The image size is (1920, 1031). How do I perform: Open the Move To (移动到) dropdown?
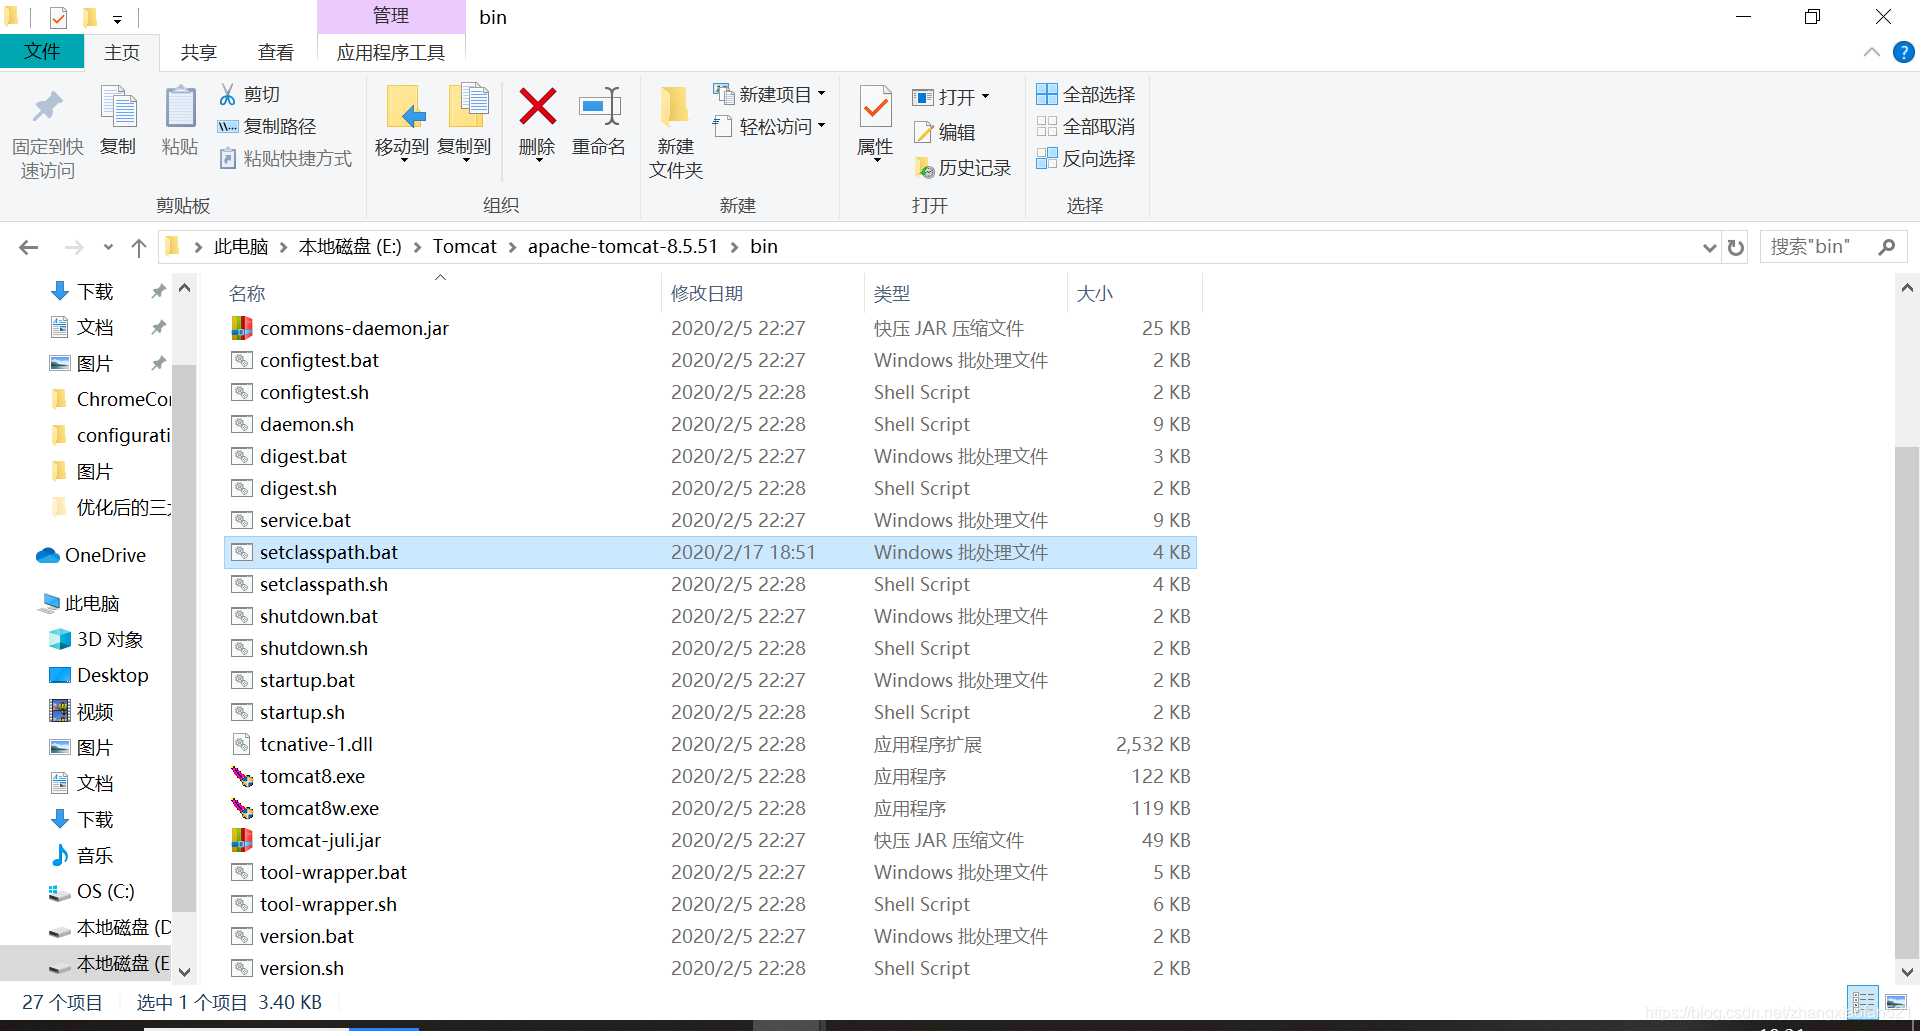(x=402, y=160)
